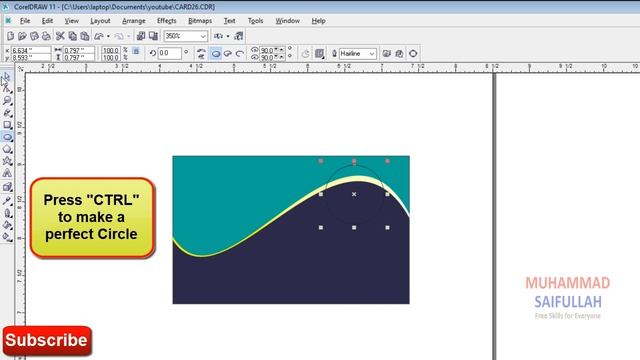Expand the Undo history dropdown arrow
This screenshot has height=360, width=640.
click(x=108, y=36)
